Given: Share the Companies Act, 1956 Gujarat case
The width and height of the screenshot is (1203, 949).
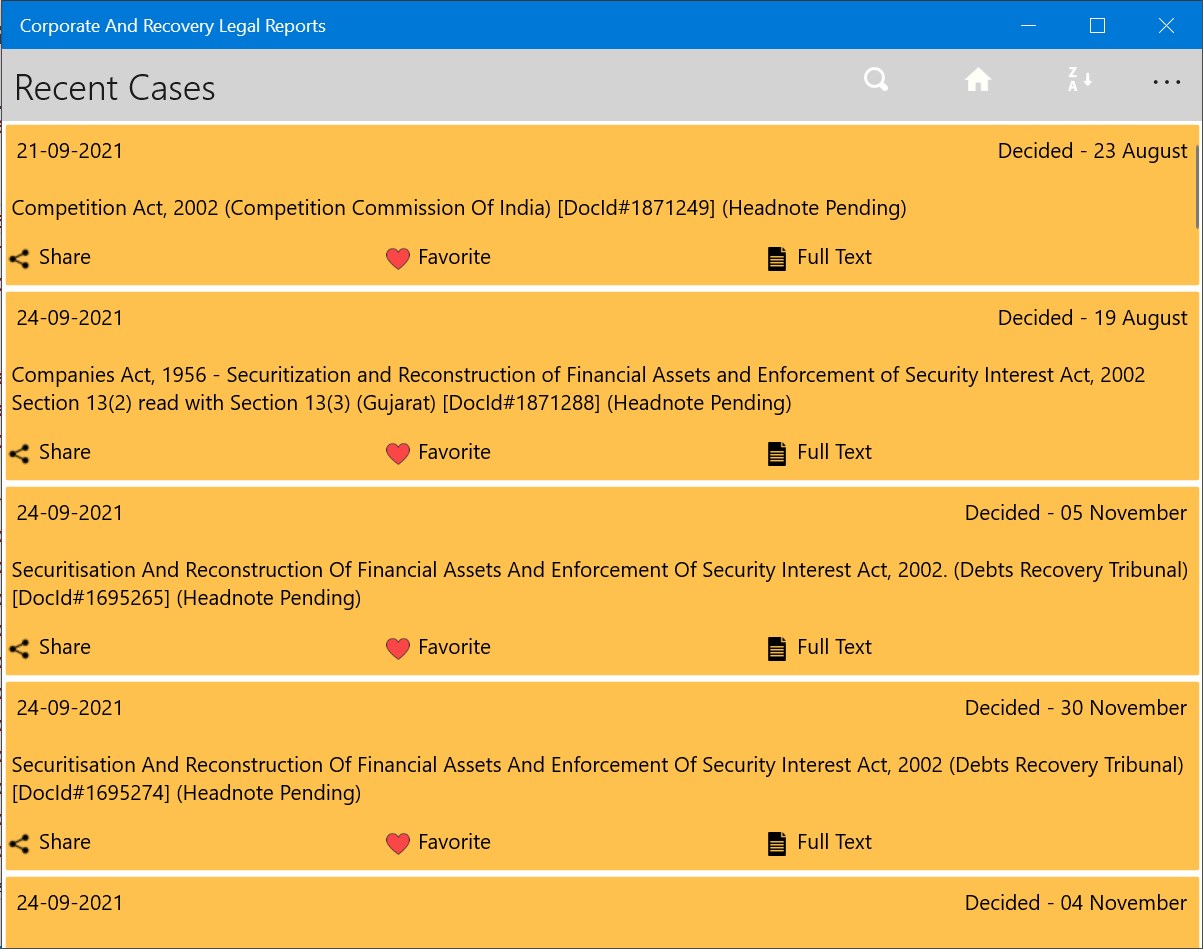Looking at the screenshot, I should pos(19,454).
